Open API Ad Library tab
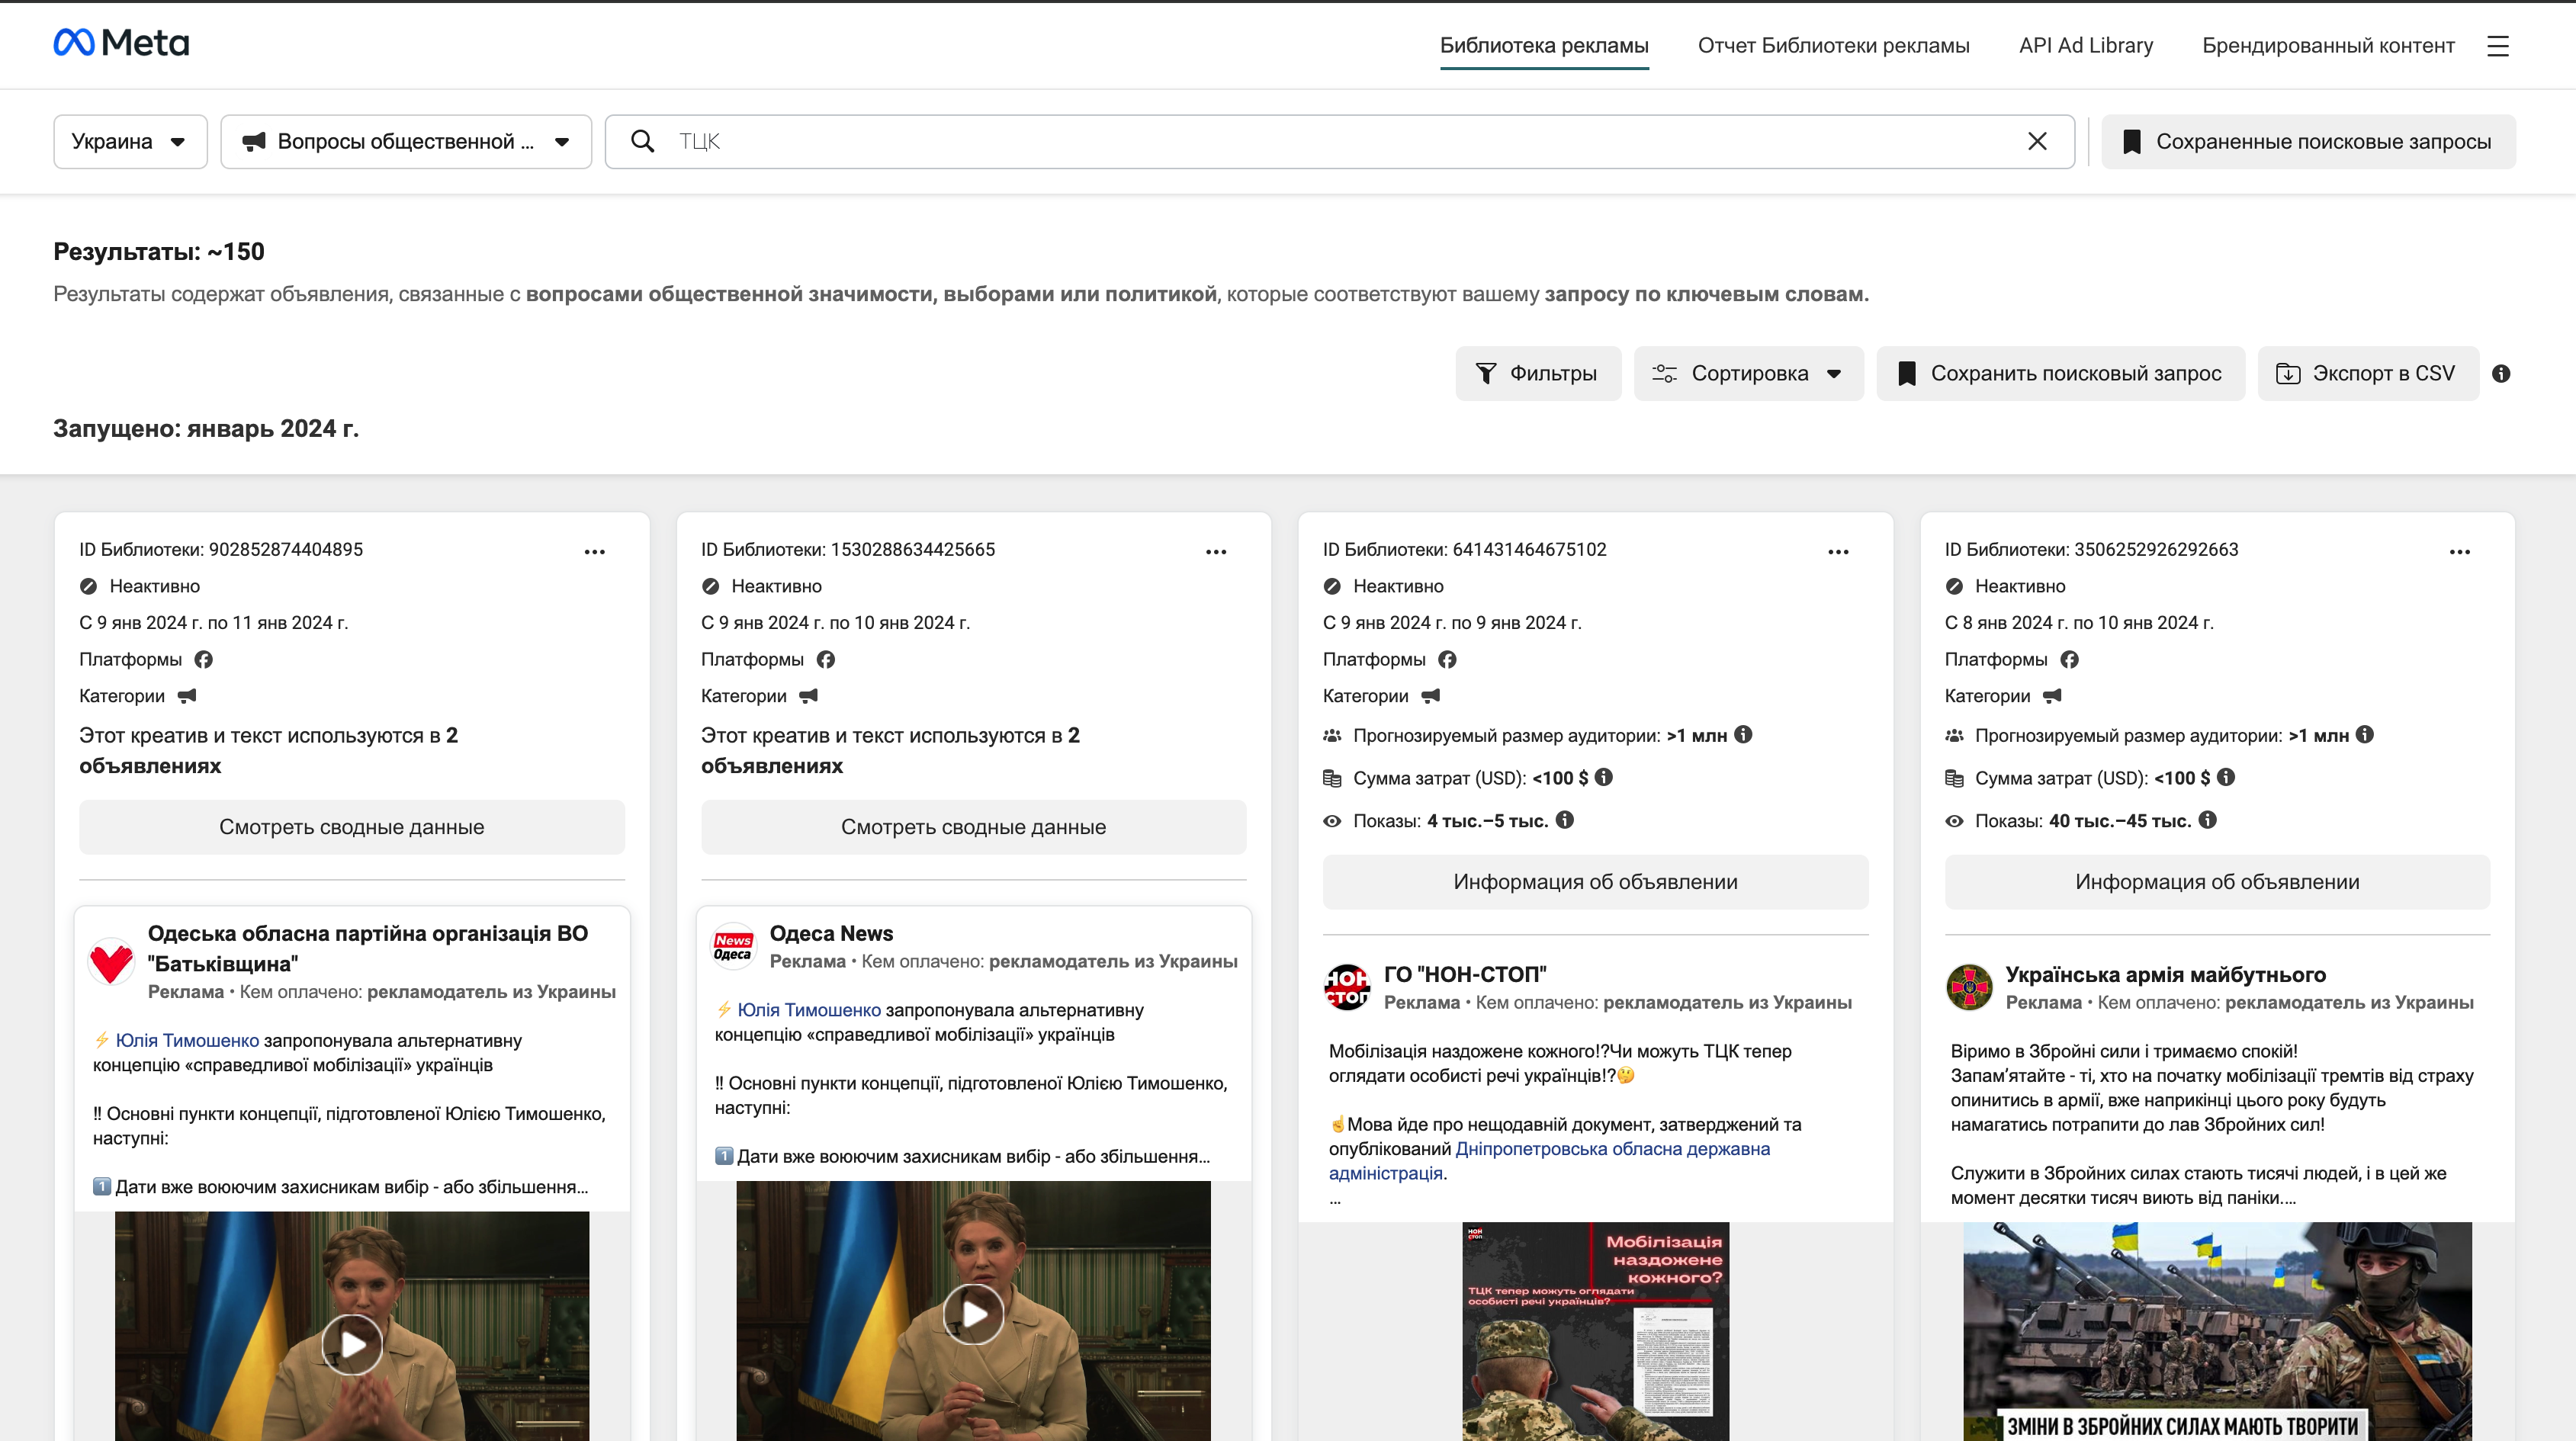Image resolution: width=2576 pixels, height=1441 pixels. 2086,46
